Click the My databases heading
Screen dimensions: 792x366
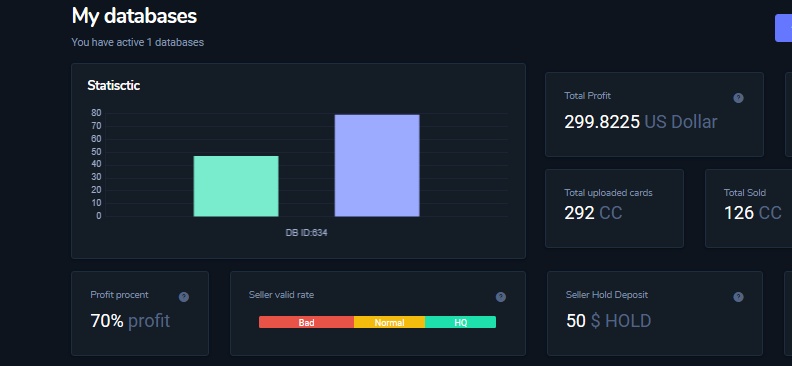pyautogui.click(x=134, y=16)
